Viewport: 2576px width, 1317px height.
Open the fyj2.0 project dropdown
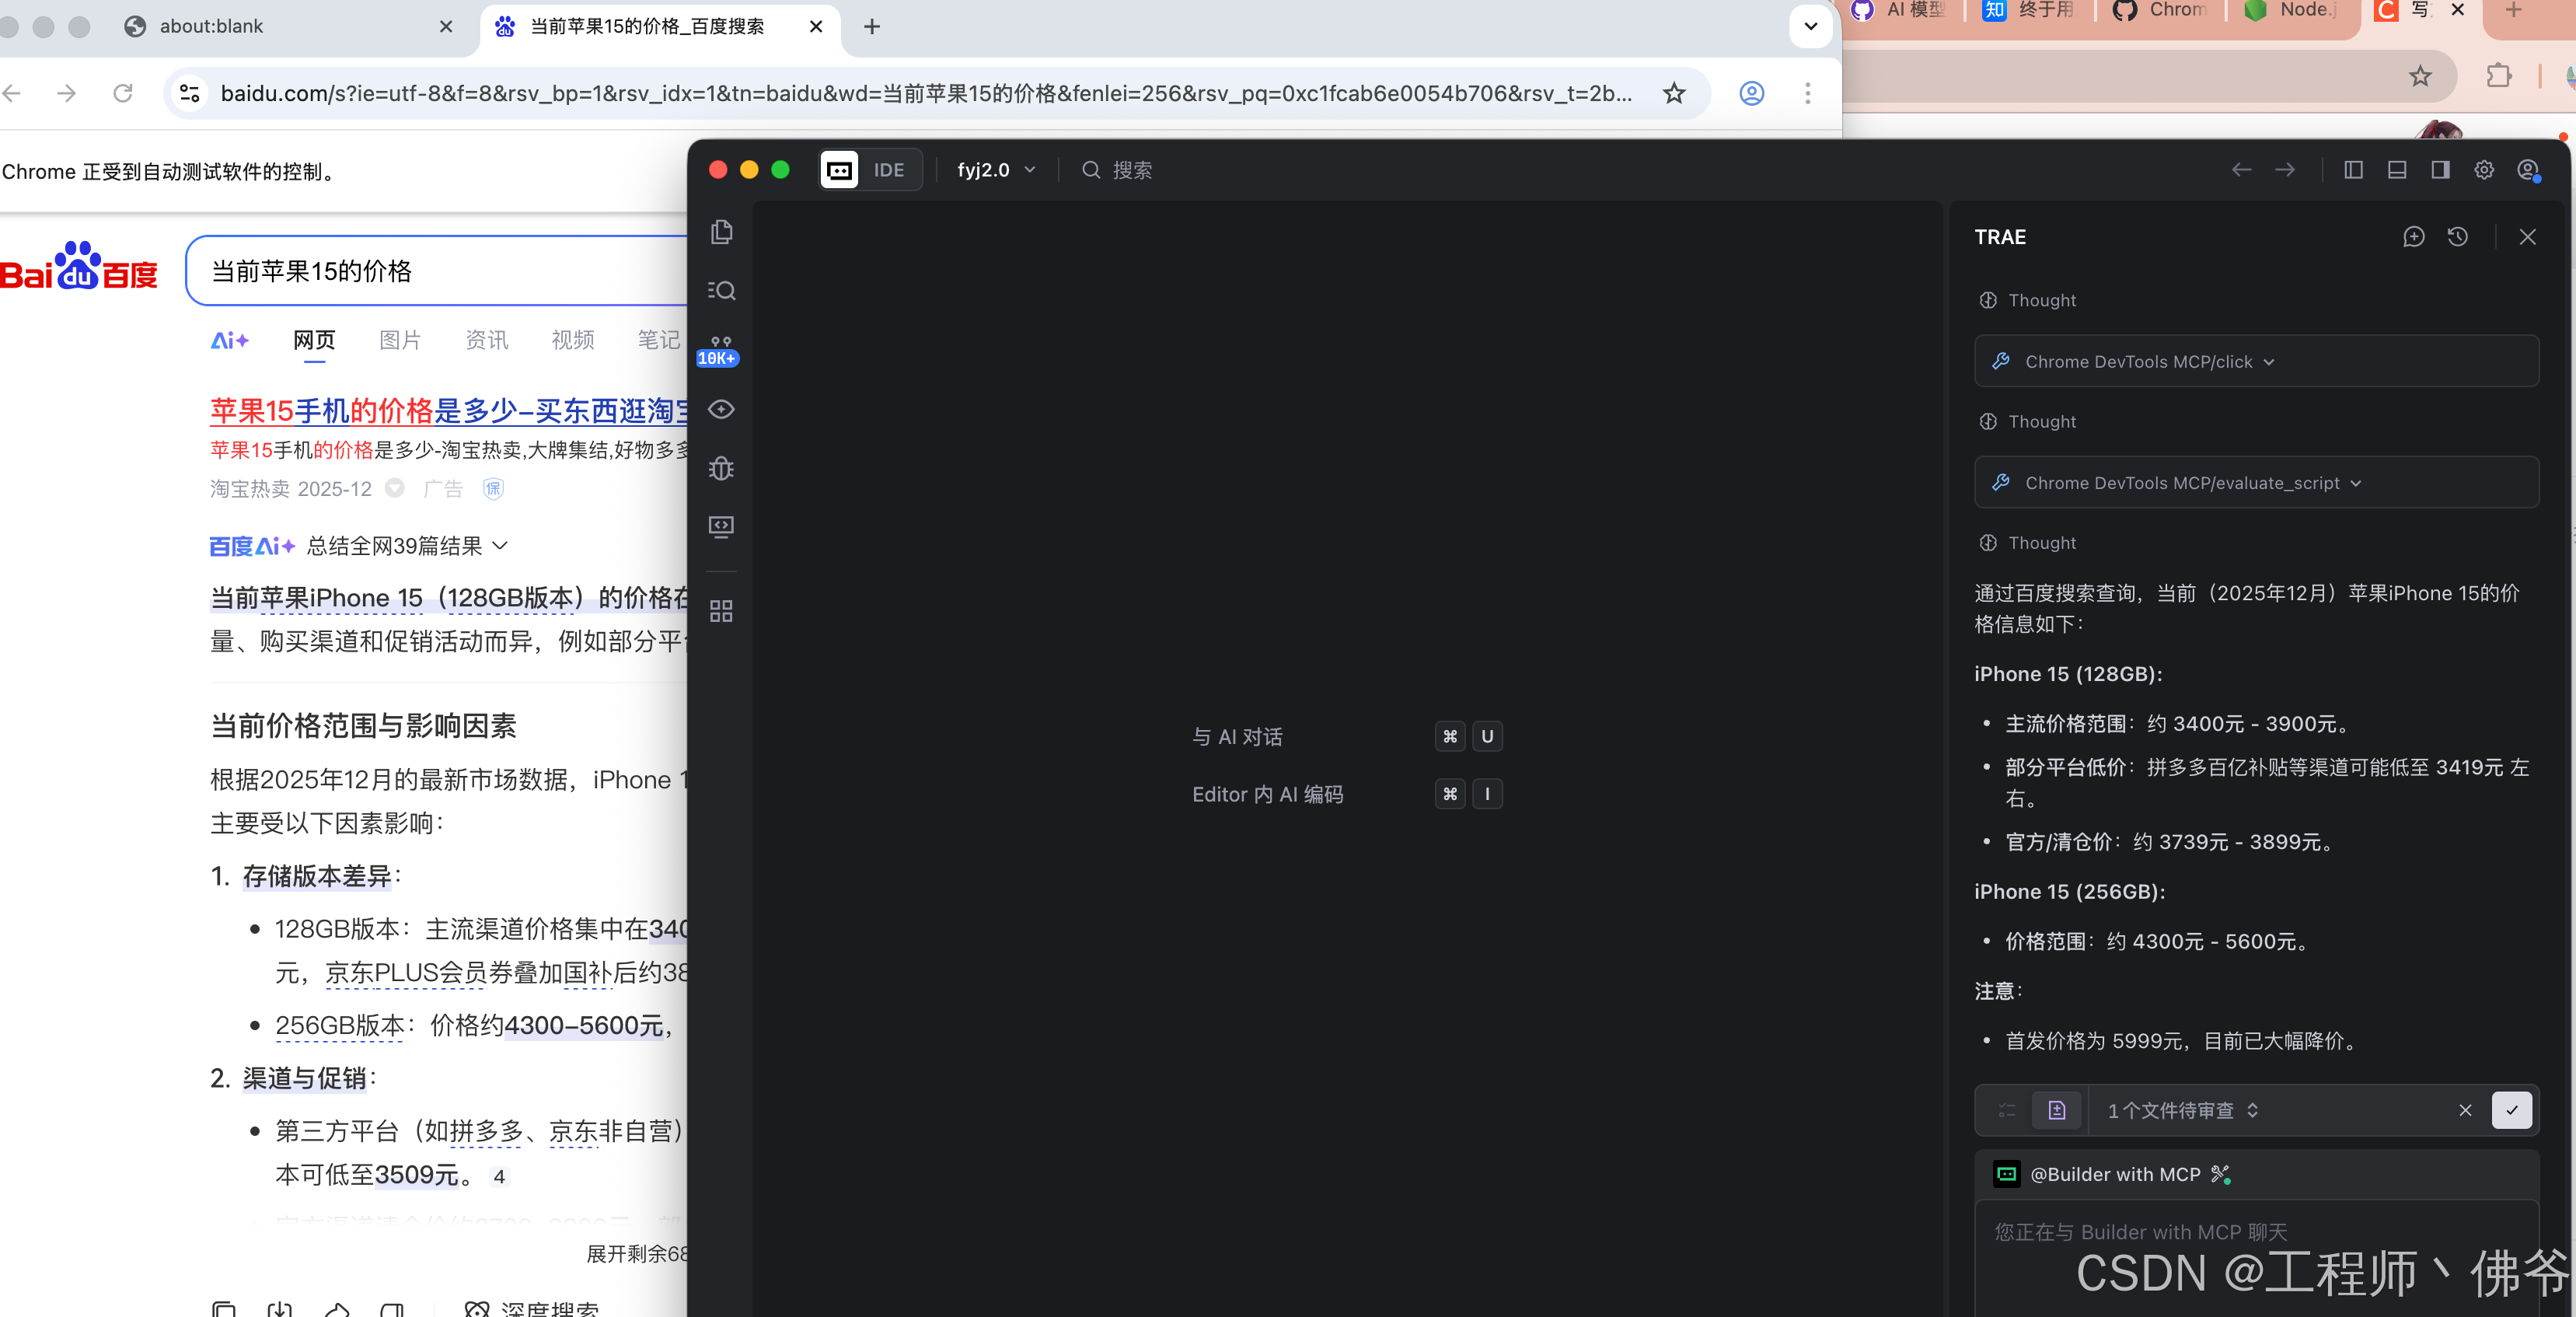tap(995, 170)
